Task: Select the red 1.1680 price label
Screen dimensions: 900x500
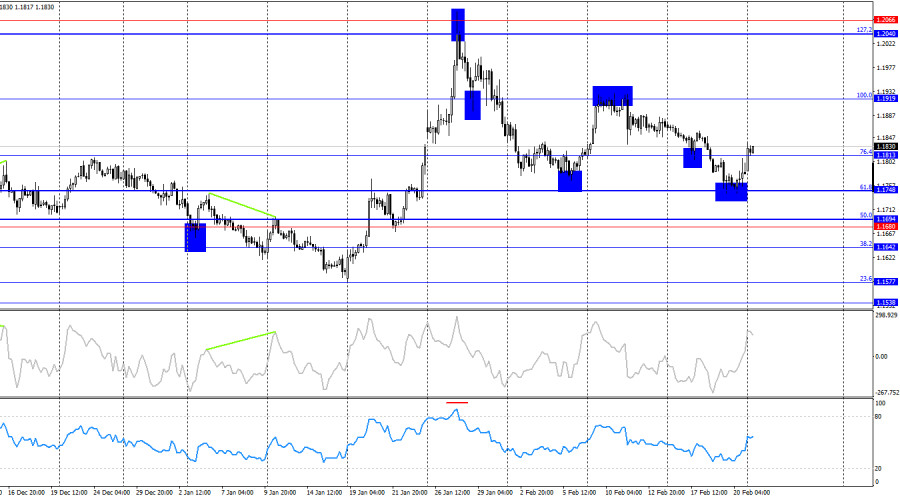Action: [x=884, y=227]
